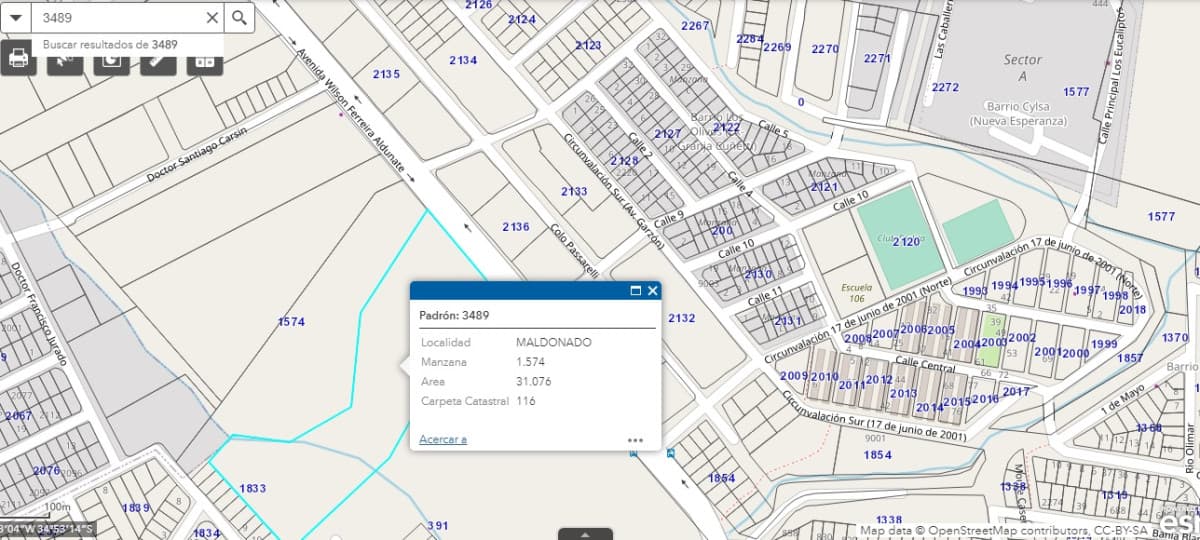Click block label 1370
Image resolution: width=1200 pixels, height=540 pixels.
coord(1175,338)
